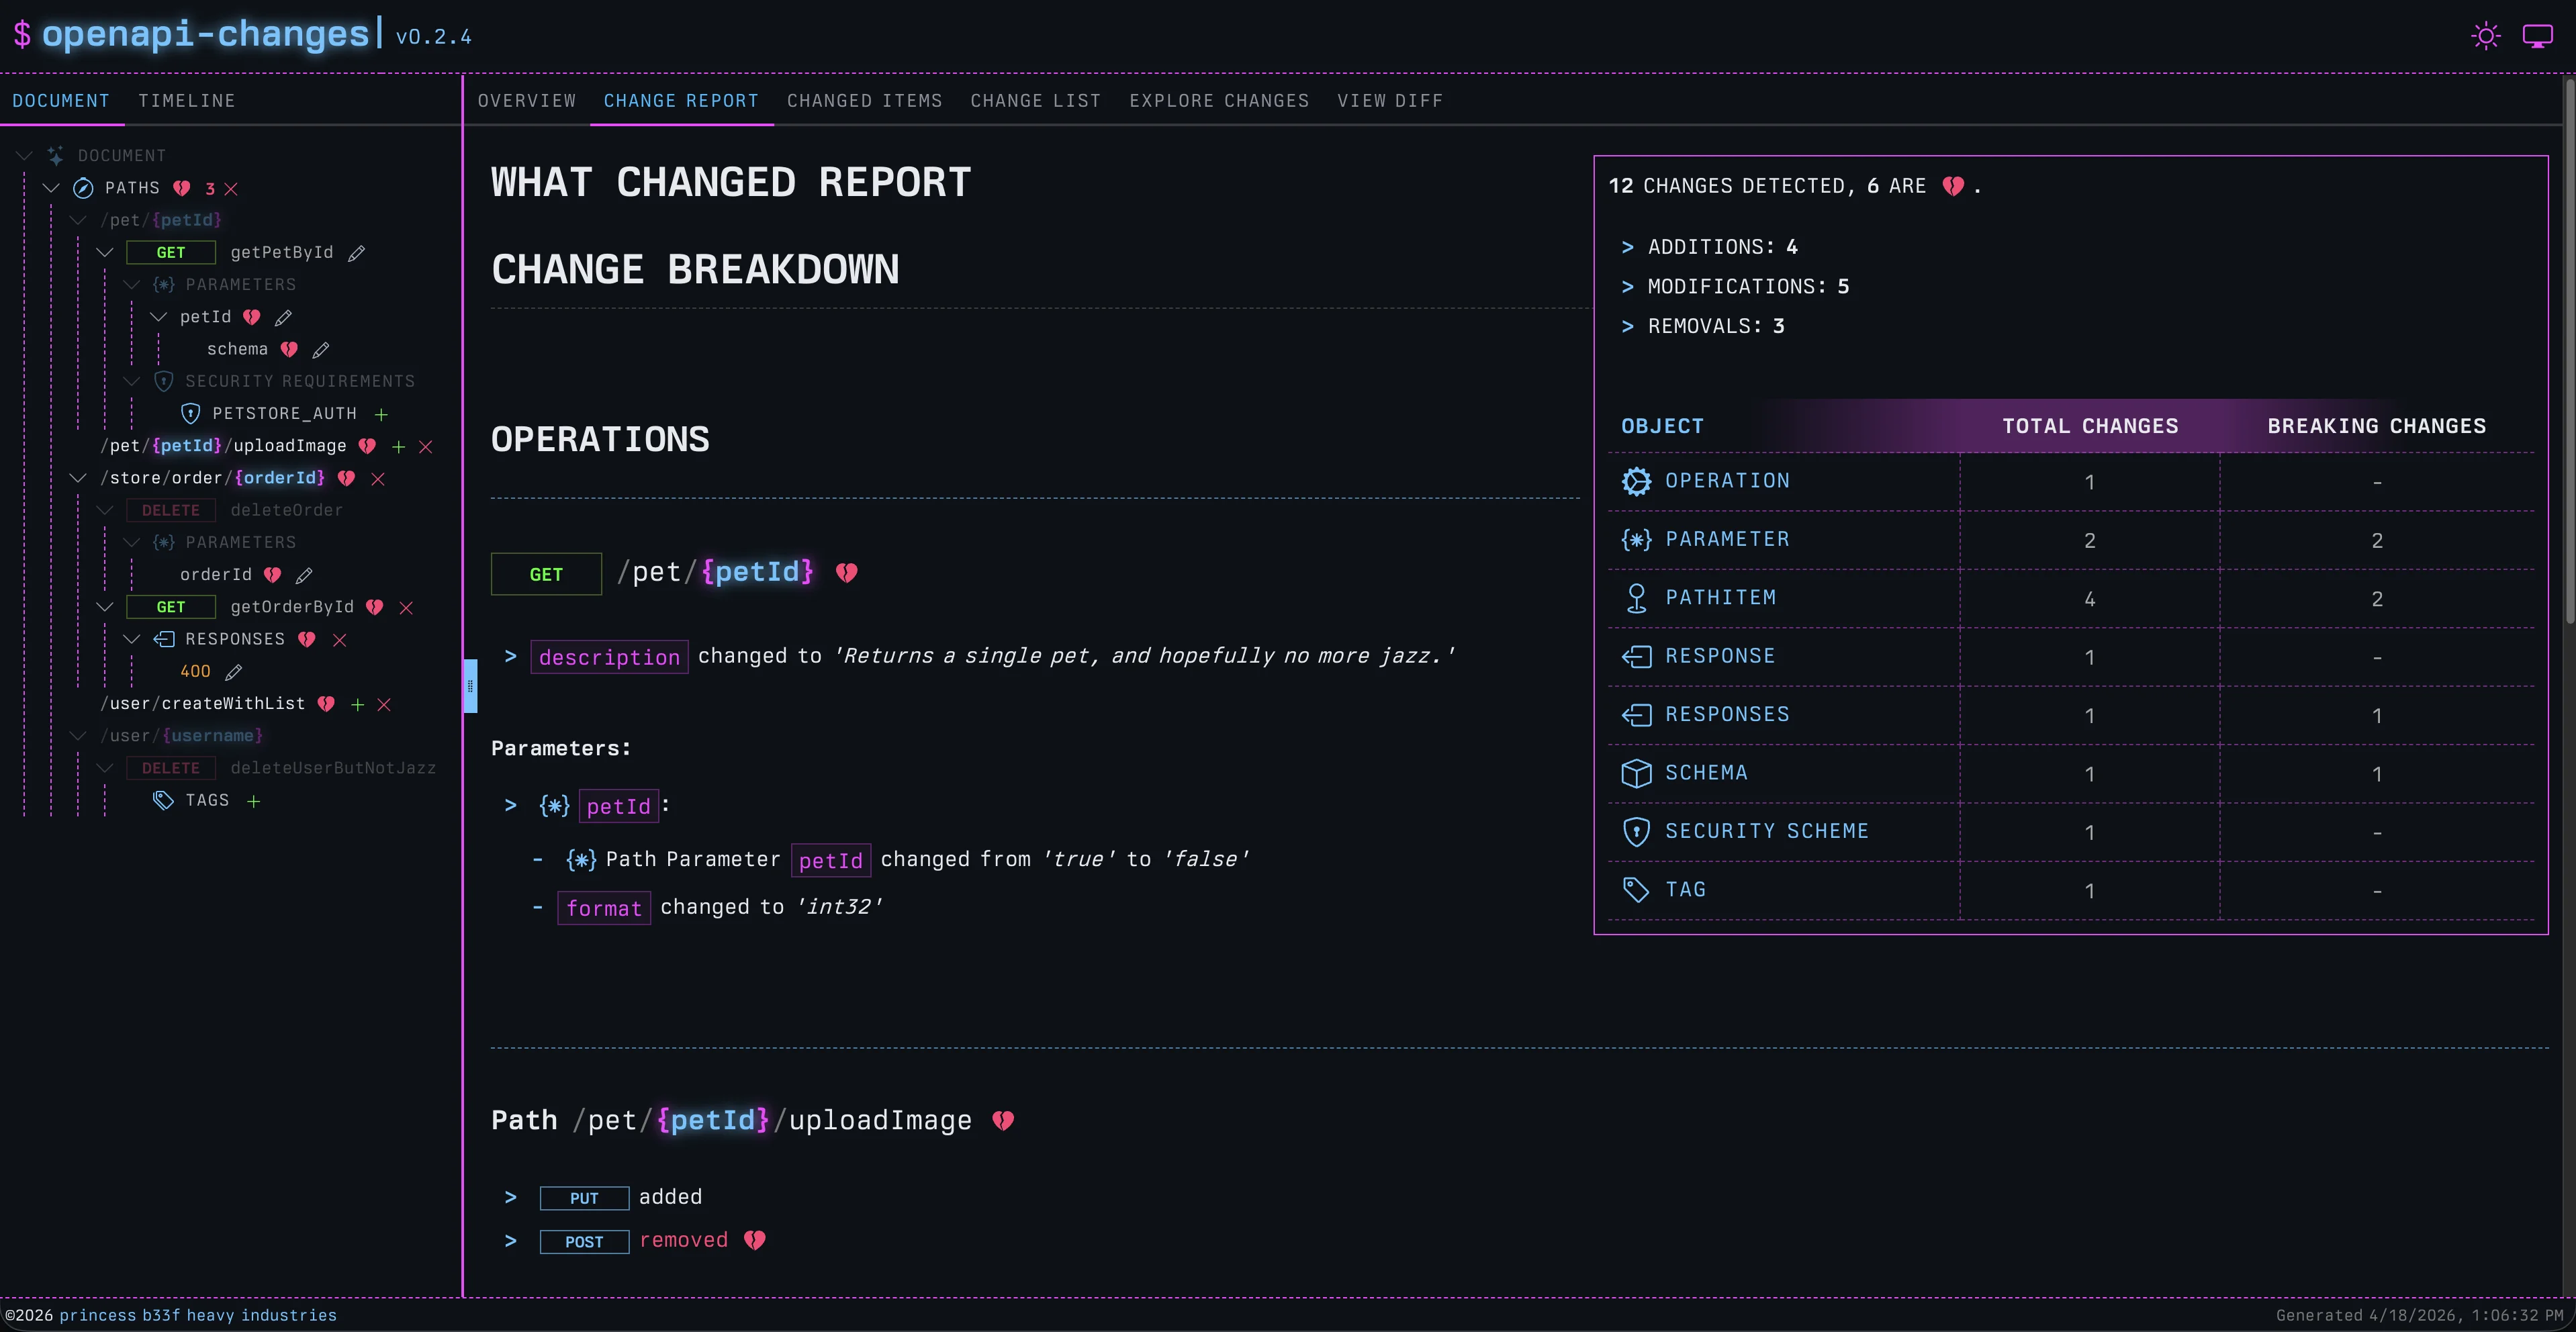Click the openapi-changes title link

(205, 34)
